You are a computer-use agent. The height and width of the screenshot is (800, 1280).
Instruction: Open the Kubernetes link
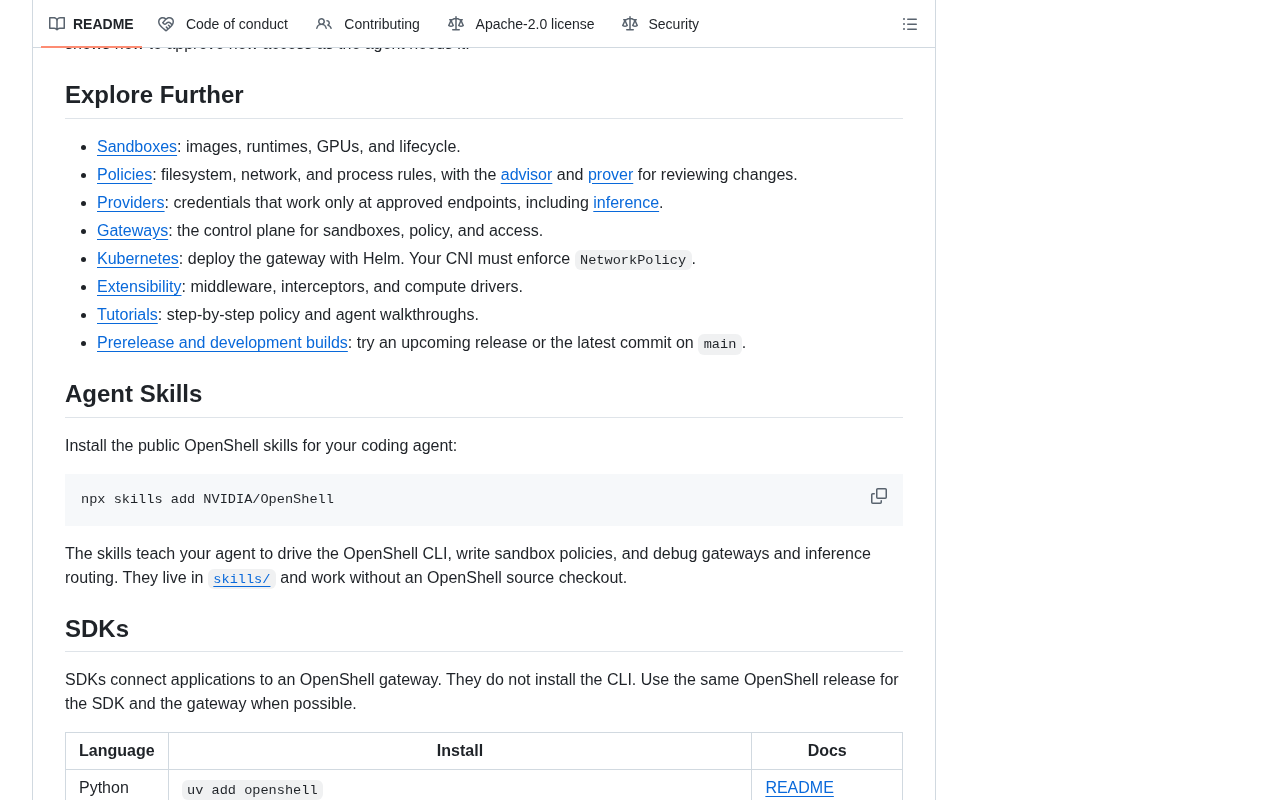point(138,258)
